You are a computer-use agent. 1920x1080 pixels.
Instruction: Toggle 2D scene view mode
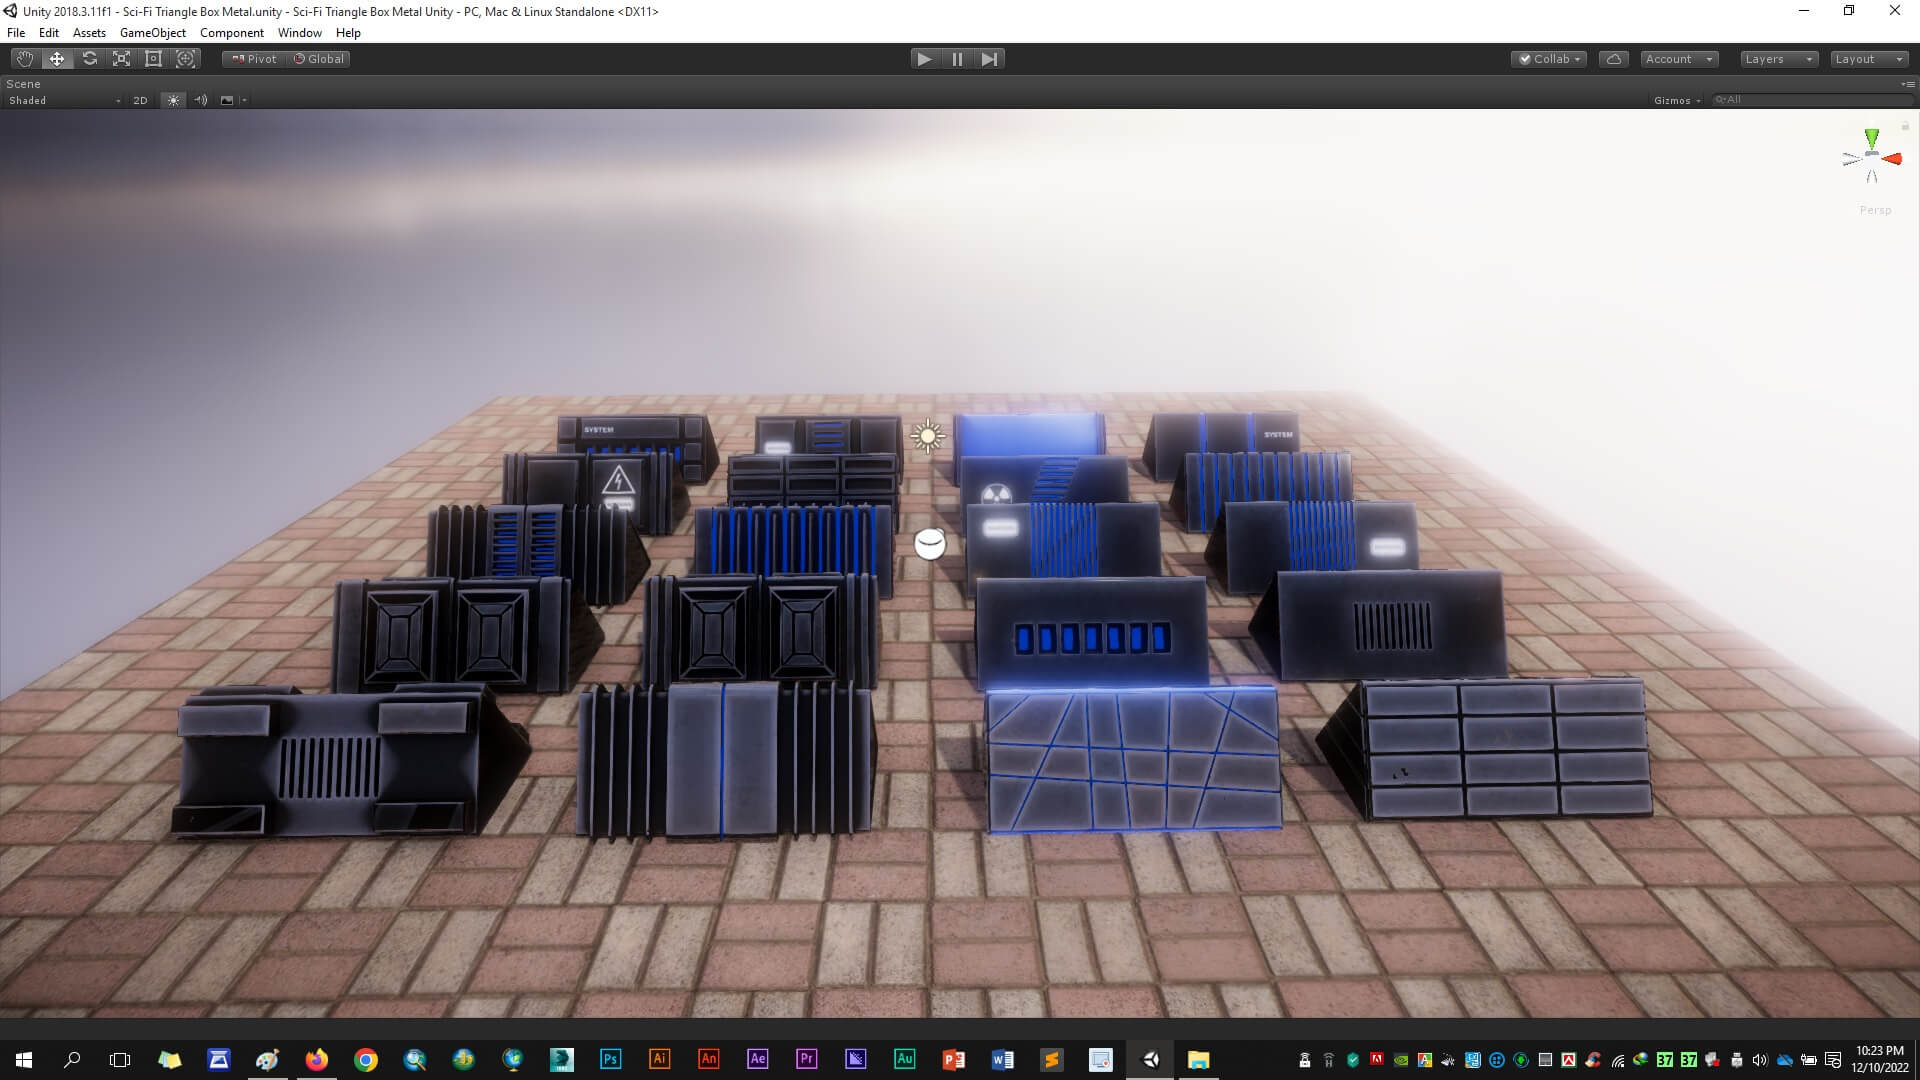[x=140, y=100]
